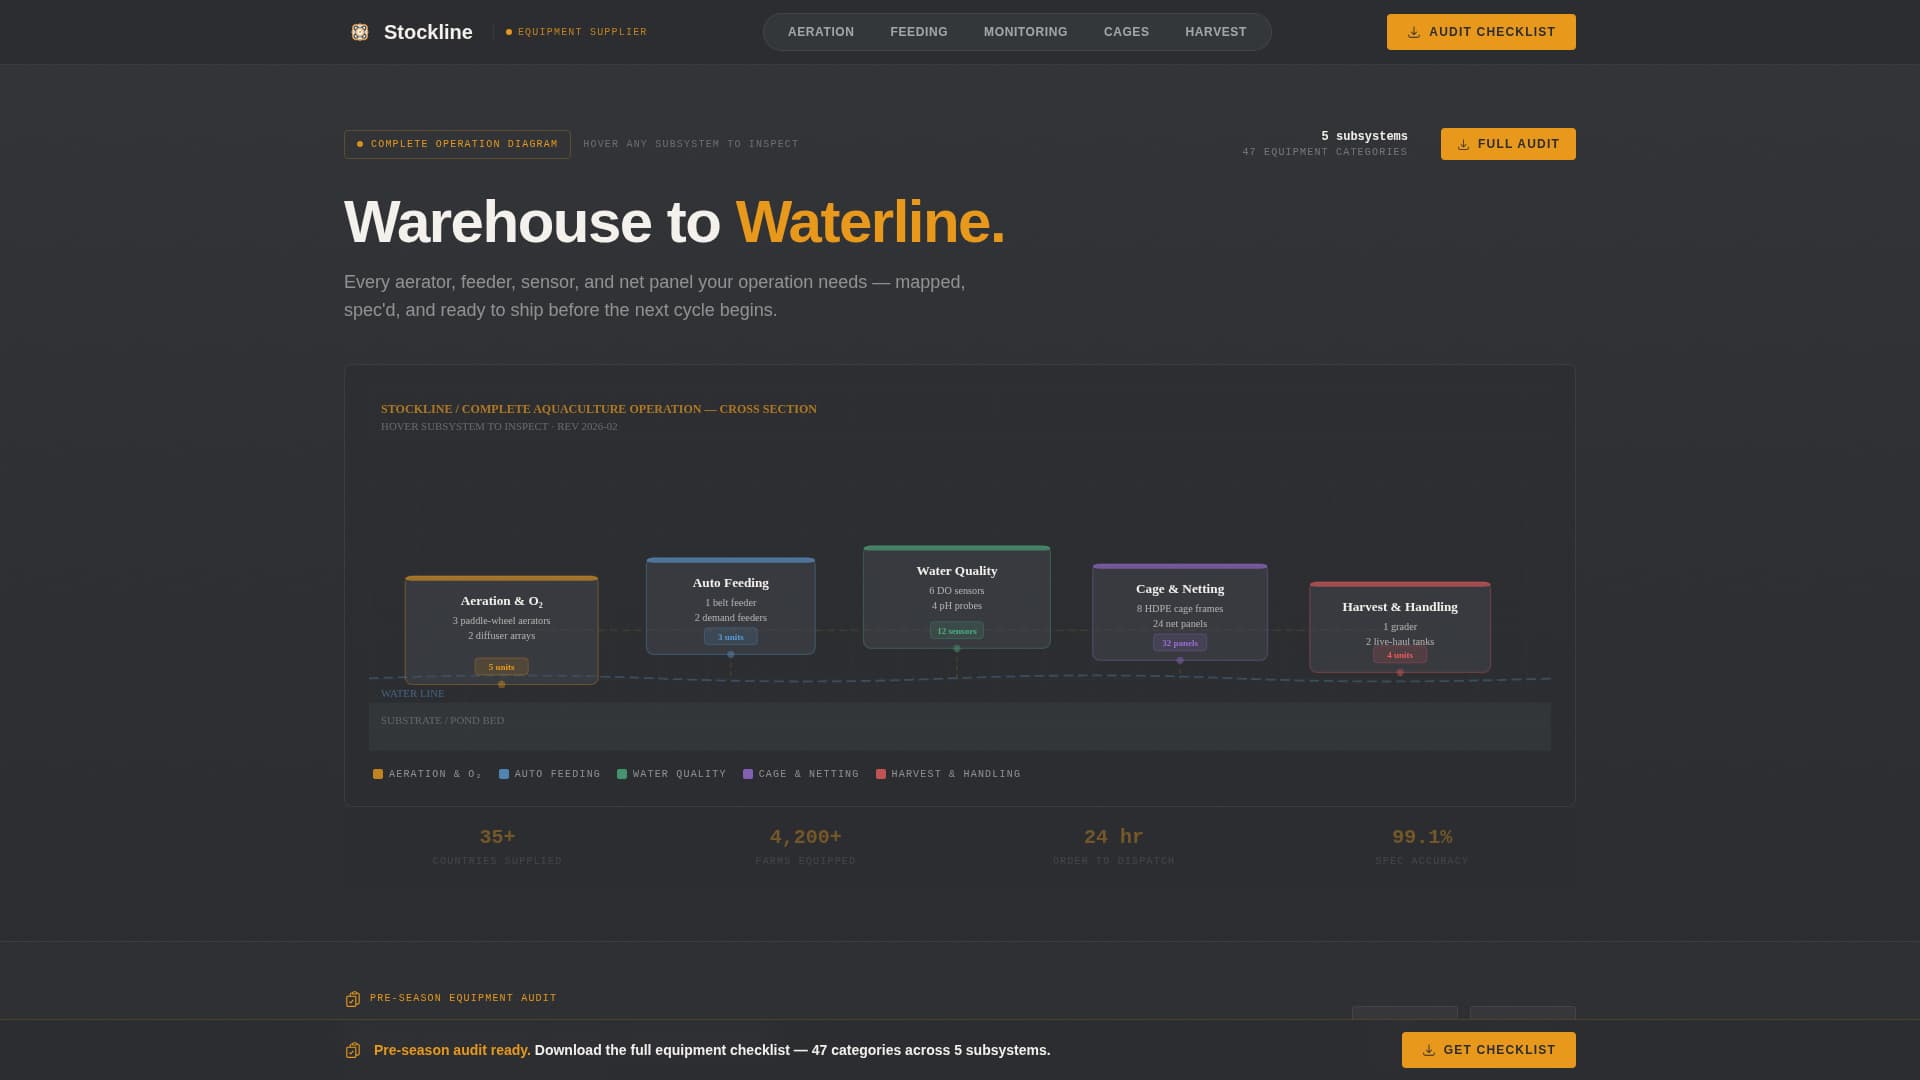
Task: Click the clipboard icon beside PRE-SEASON EQUIPMENT AUDIT
Action: click(351, 998)
